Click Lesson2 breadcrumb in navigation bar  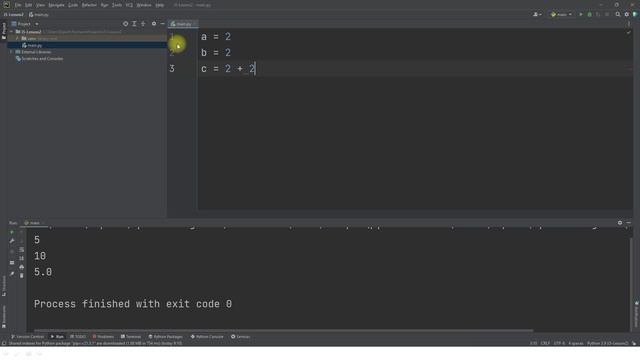(x=13, y=15)
